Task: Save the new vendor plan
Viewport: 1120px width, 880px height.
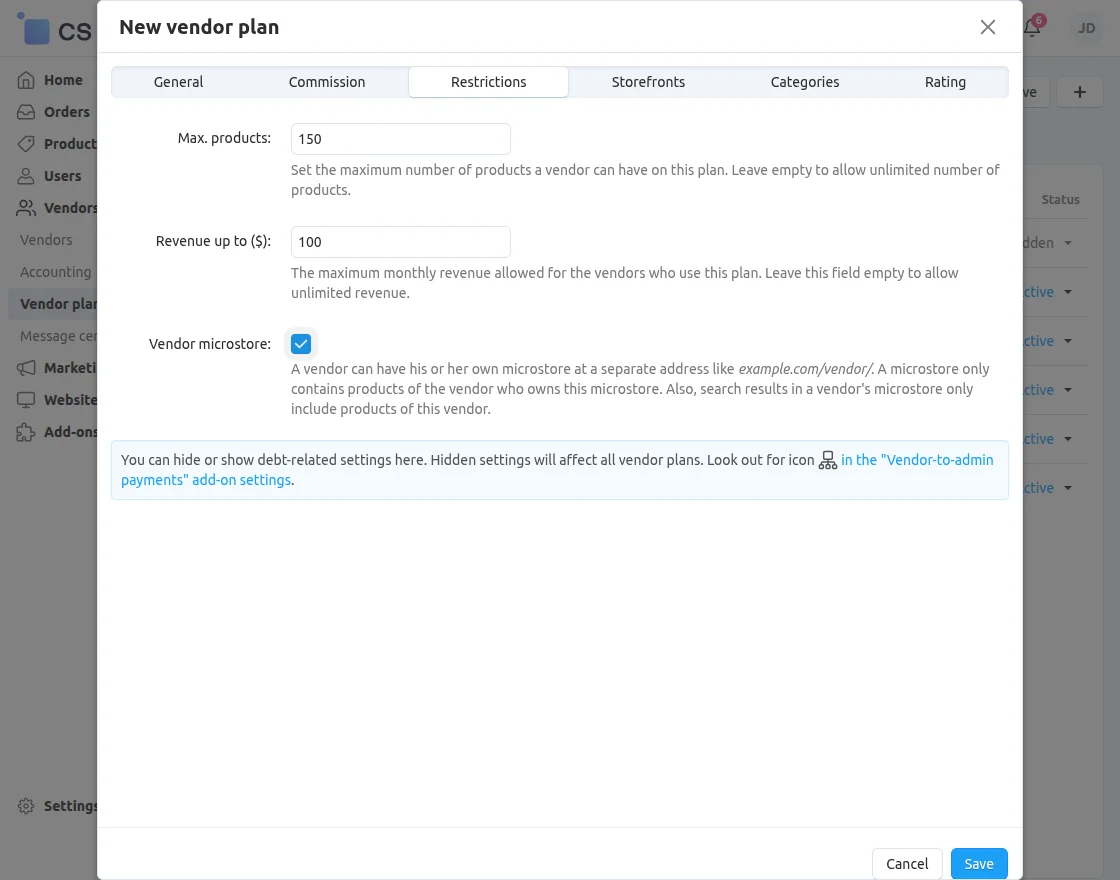Action: click(979, 863)
